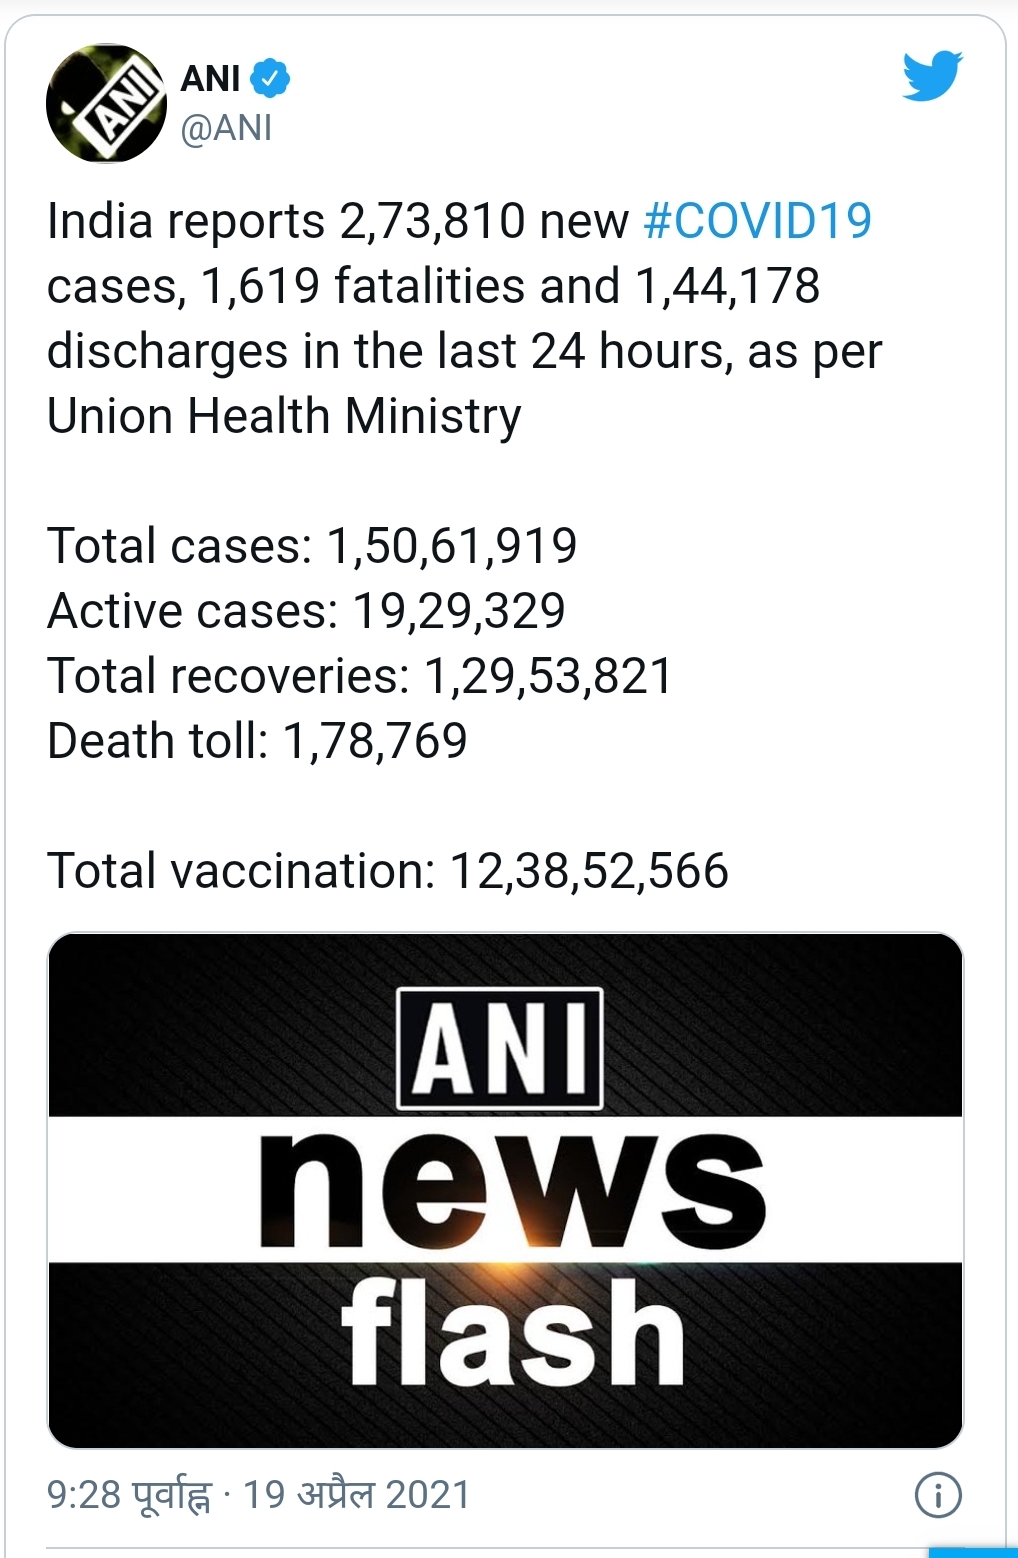1018x1558 pixels.
Task: Open the ANI profile avatar
Action: coord(107,104)
